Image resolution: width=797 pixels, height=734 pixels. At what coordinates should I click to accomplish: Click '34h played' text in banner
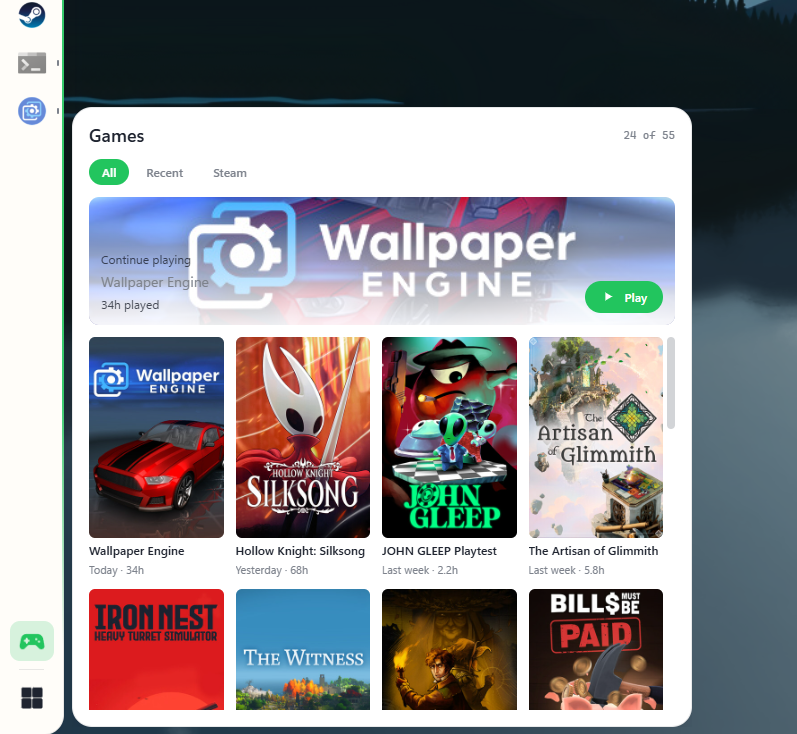tap(130, 305)
